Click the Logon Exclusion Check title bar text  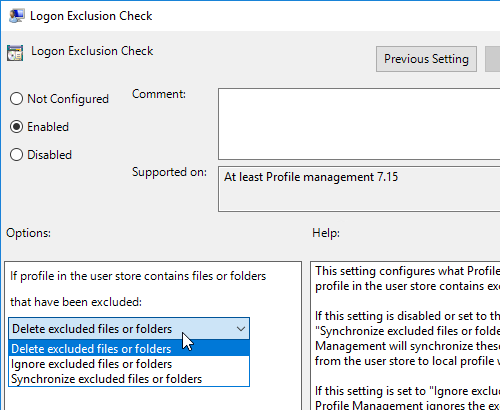coord(91,16)
